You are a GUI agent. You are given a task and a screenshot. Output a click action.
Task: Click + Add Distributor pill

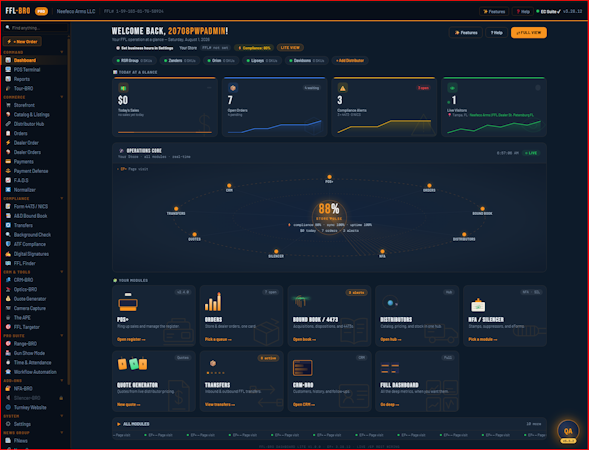(350, 60)
